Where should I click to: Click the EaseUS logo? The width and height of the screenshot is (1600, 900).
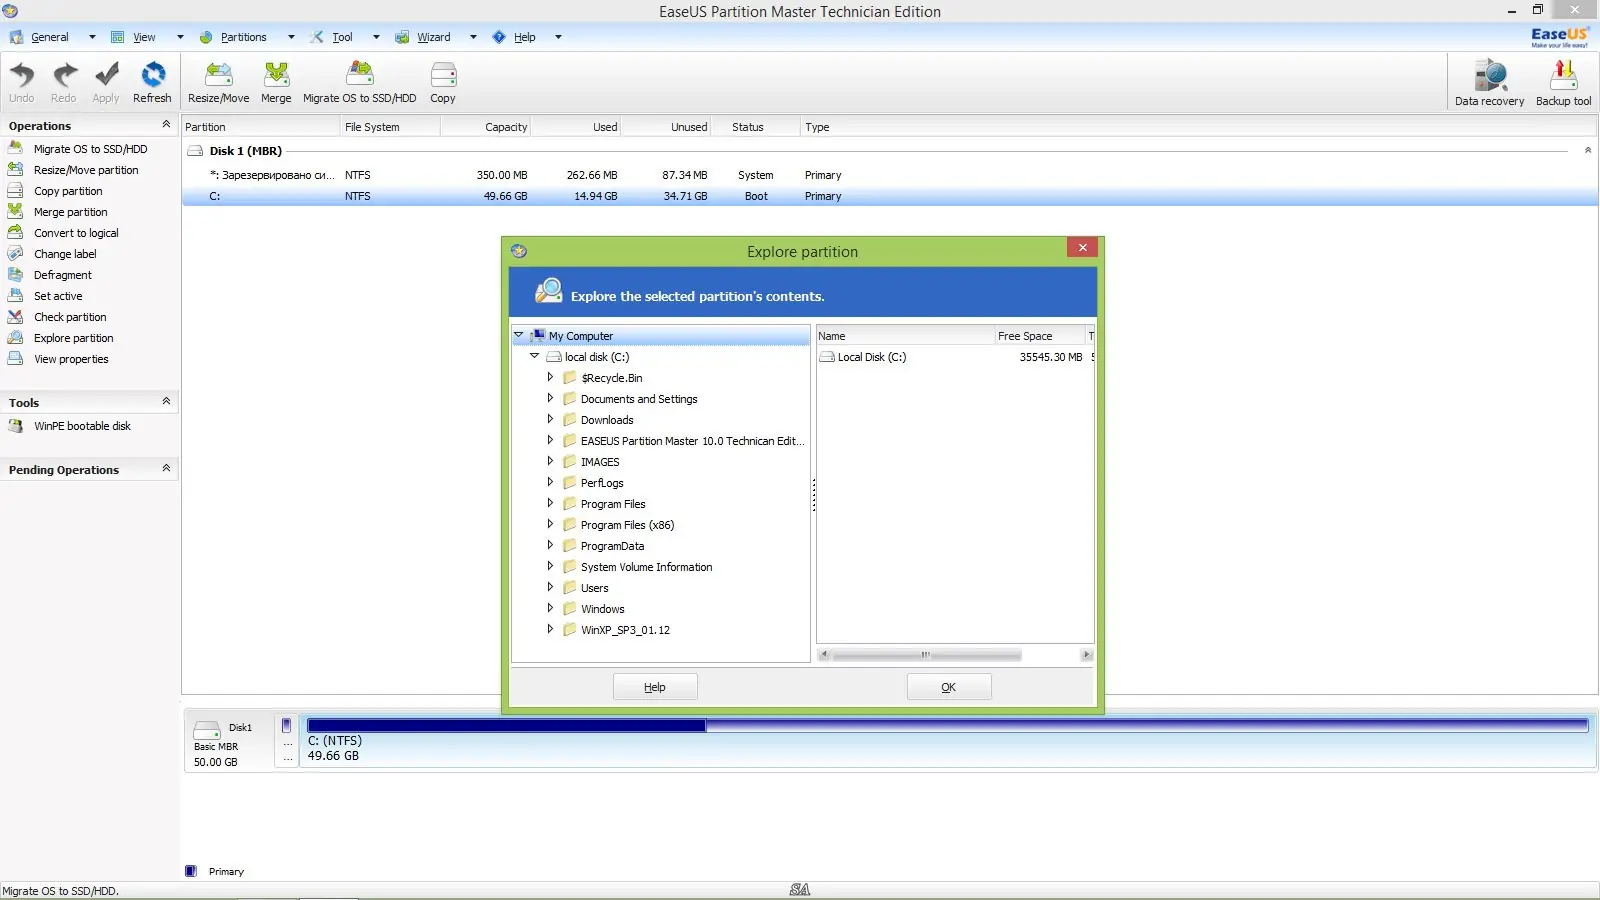[x=1559, y=37]
